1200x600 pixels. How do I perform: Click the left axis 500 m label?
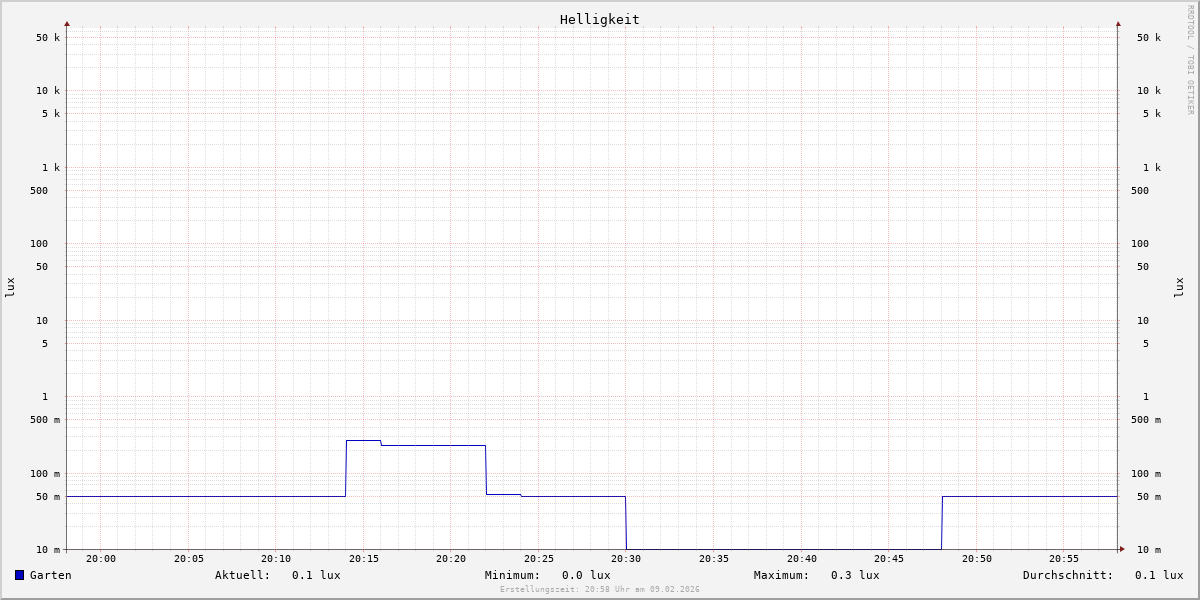(45, 420)
